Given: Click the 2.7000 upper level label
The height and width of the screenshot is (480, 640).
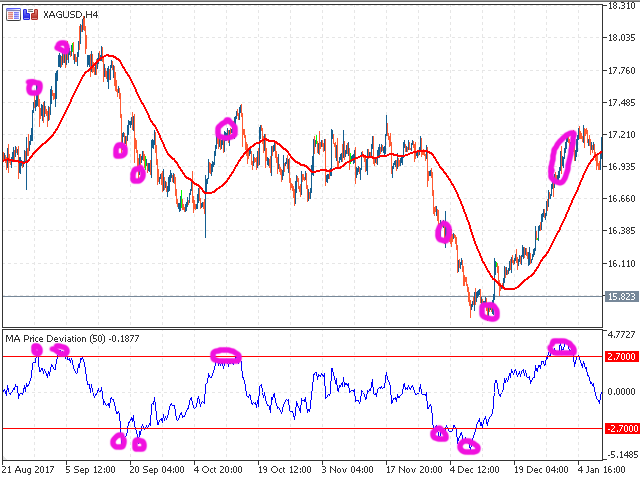Looking at the screenshot, I should pos(621,356).
